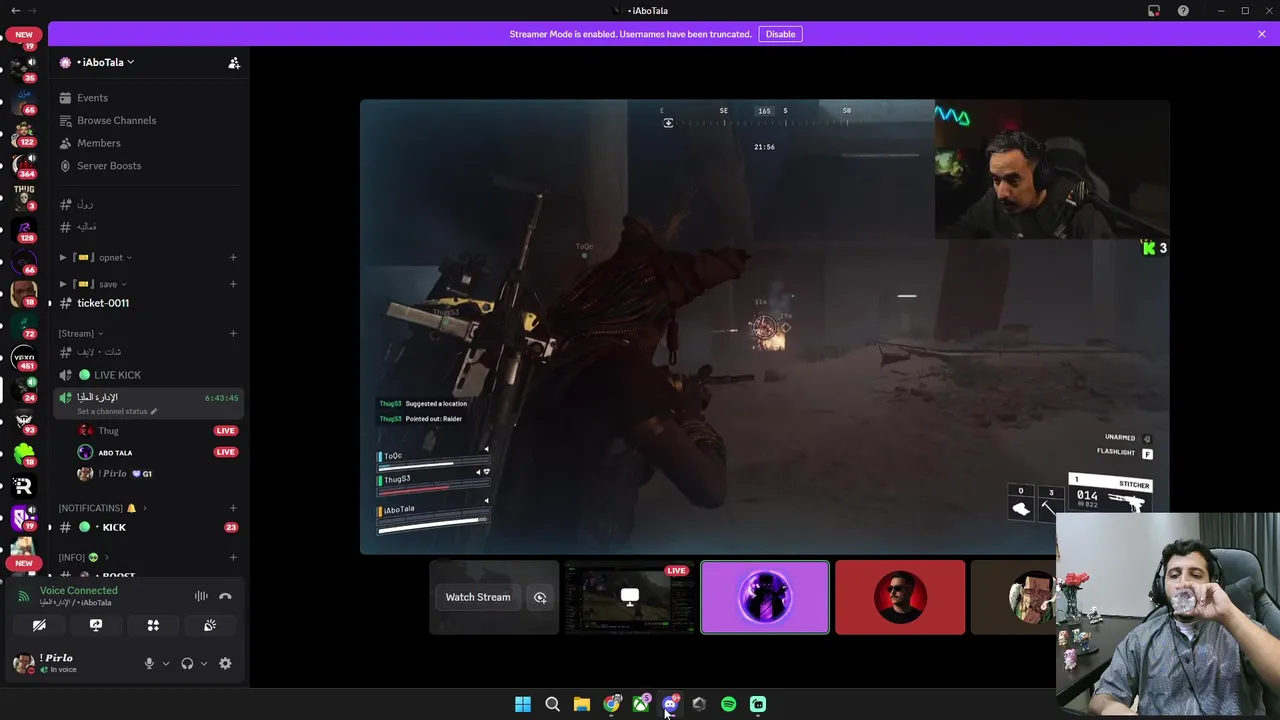Open the VEXO server with 461 badge

[x=24, y=357]
